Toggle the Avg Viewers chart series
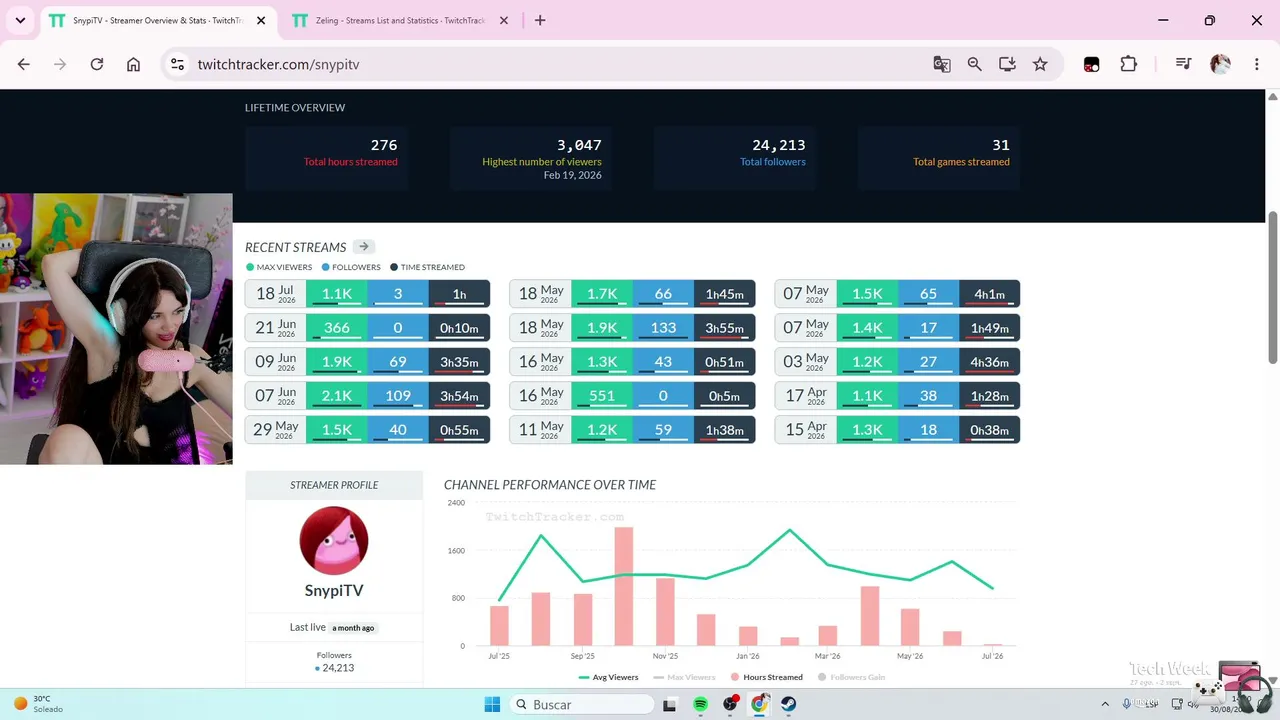This screenshot has width=1280, height=720. [x=609, y=677]
